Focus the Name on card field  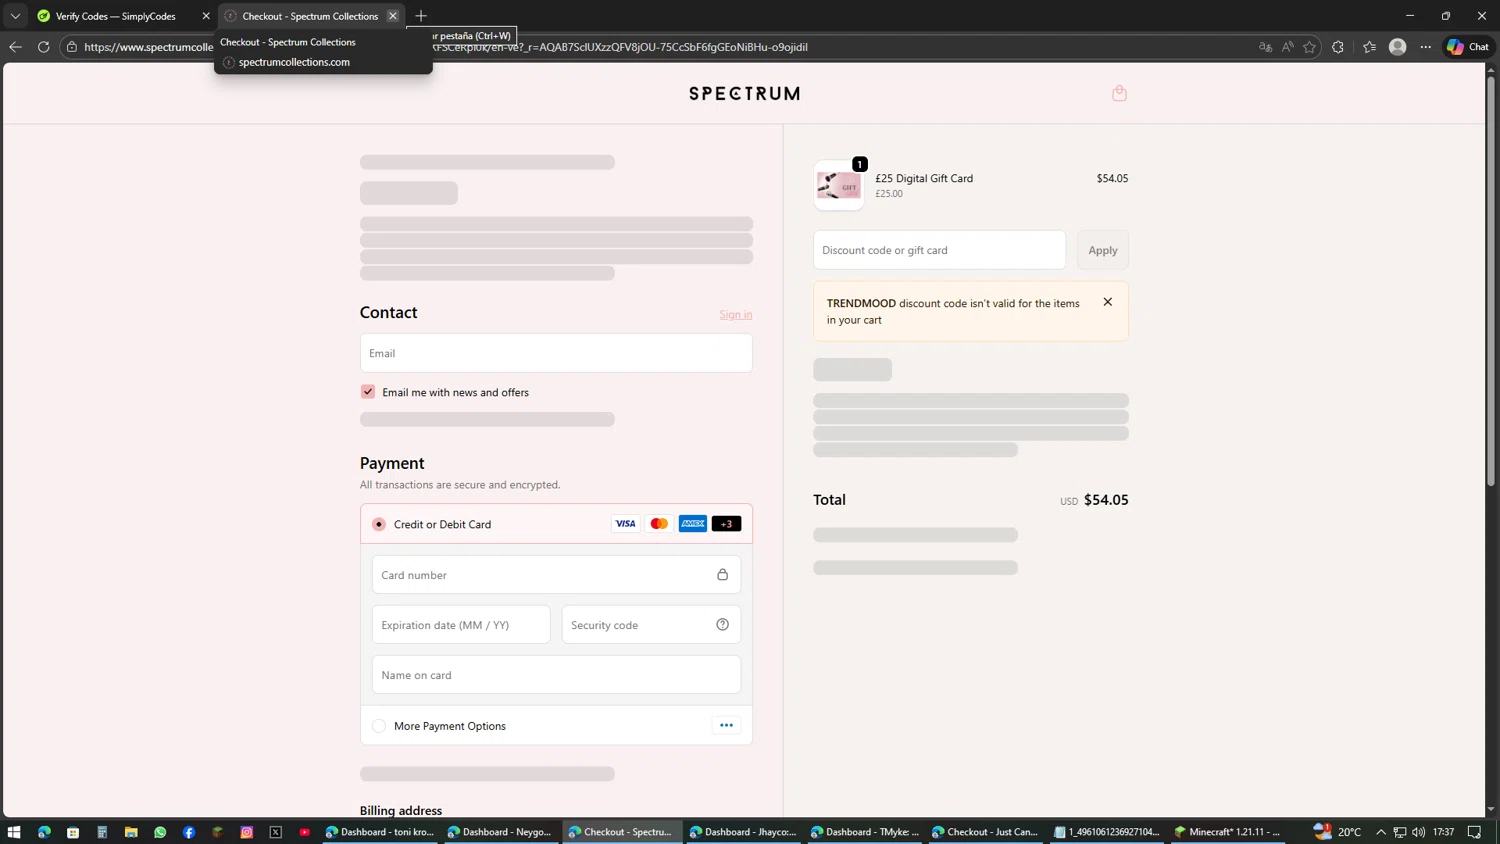click(x=556, y=675)
